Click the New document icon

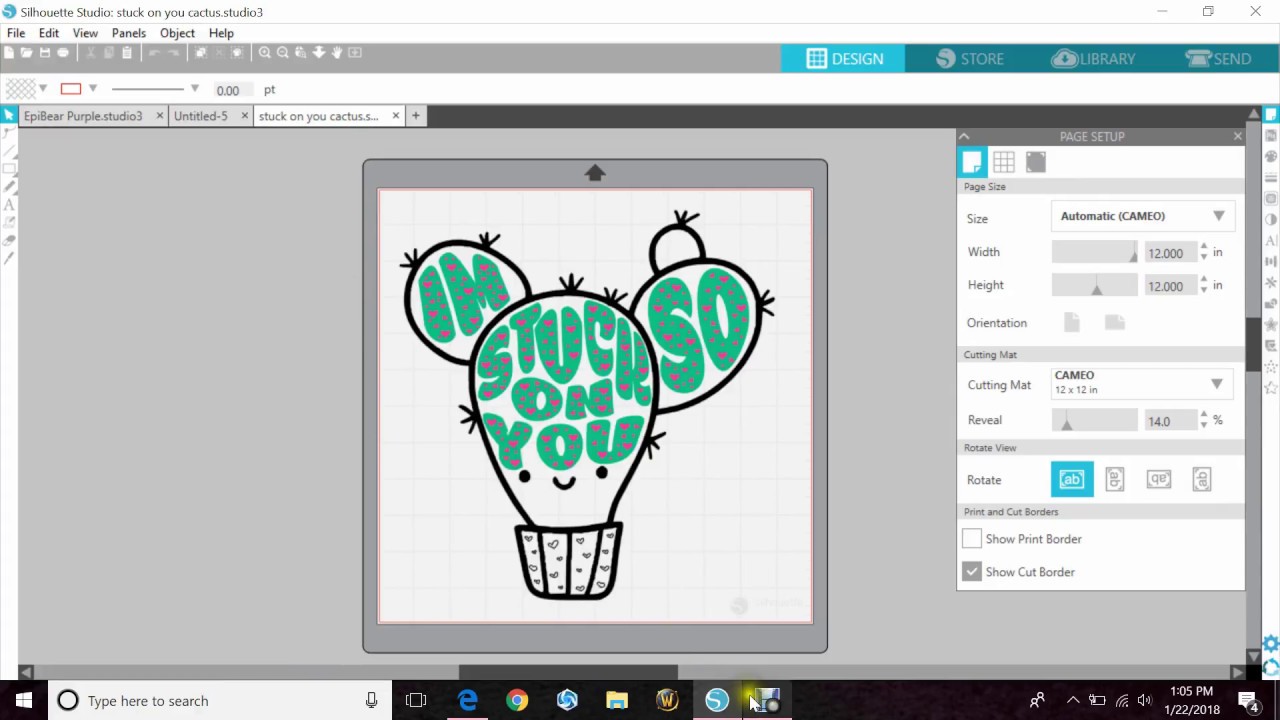[x=9, y=52]
